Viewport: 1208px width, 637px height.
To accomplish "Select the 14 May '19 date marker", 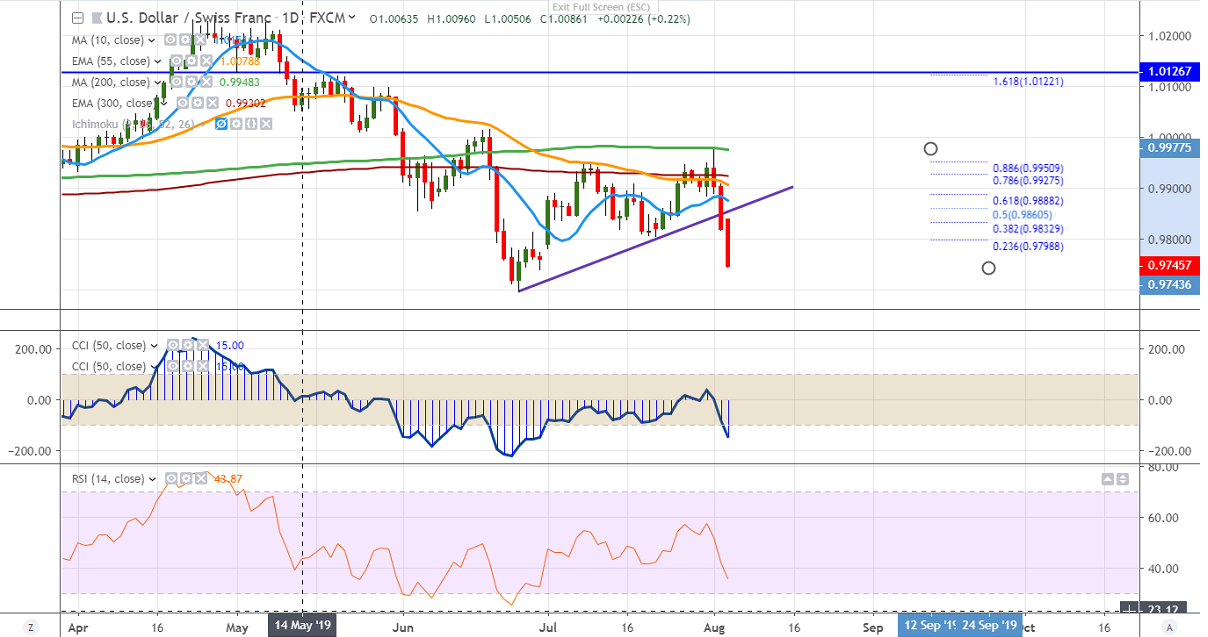I will coord(302,625).
